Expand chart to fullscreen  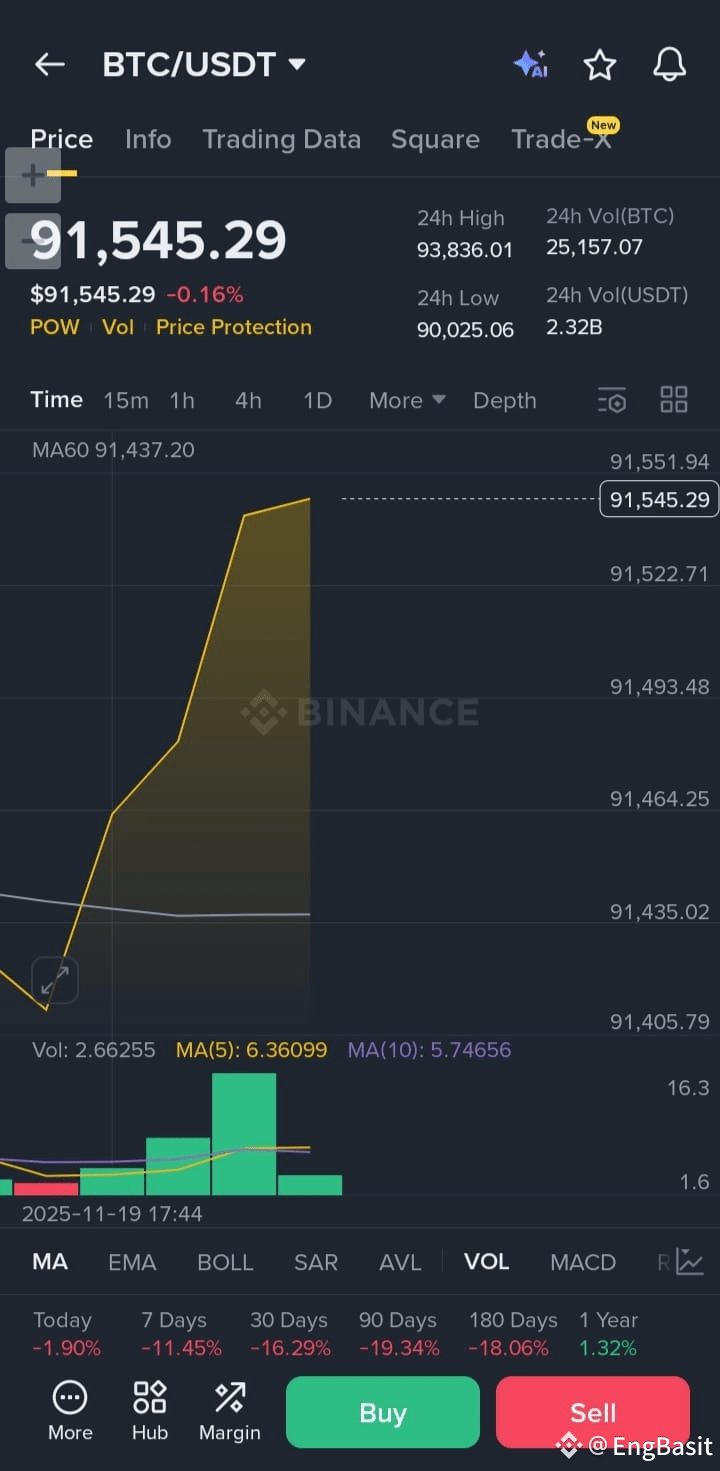click(55, 980)
